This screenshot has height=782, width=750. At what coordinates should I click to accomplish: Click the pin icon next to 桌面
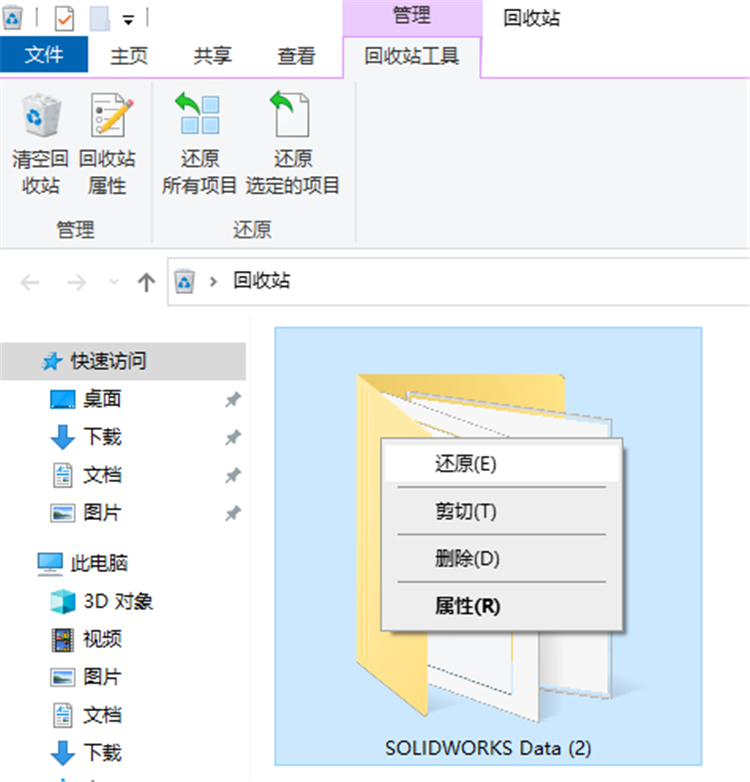click(233, 399)
